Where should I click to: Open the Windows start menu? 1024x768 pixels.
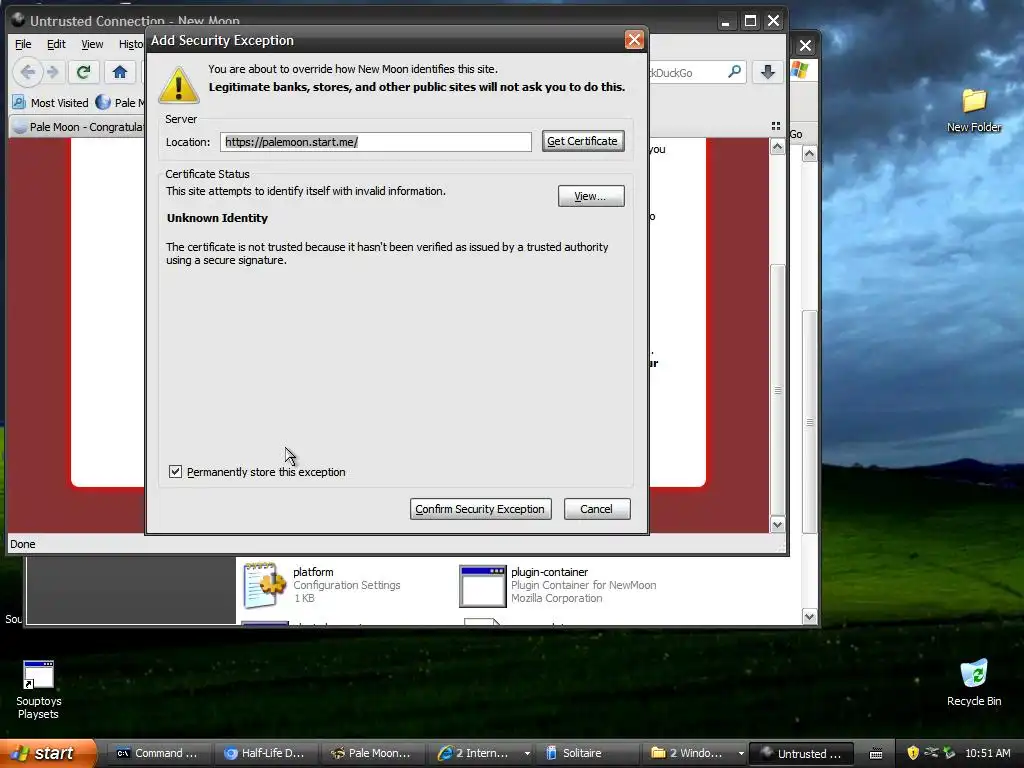click(47, 753)
